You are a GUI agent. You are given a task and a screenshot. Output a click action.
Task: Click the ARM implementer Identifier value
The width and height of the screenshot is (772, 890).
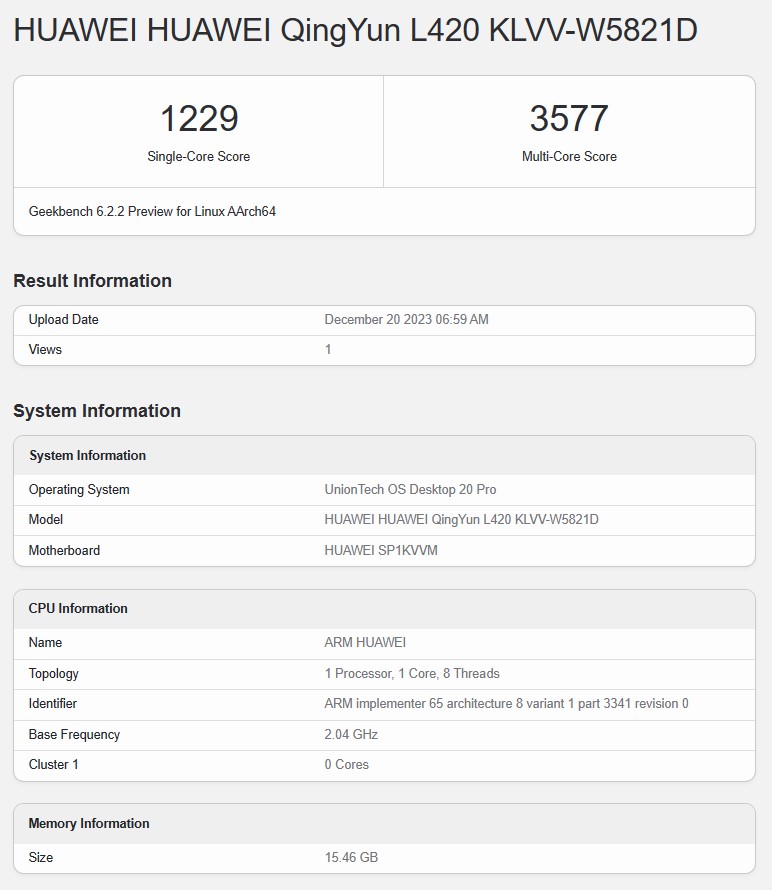pyautogui.click(x=506, y=704)
